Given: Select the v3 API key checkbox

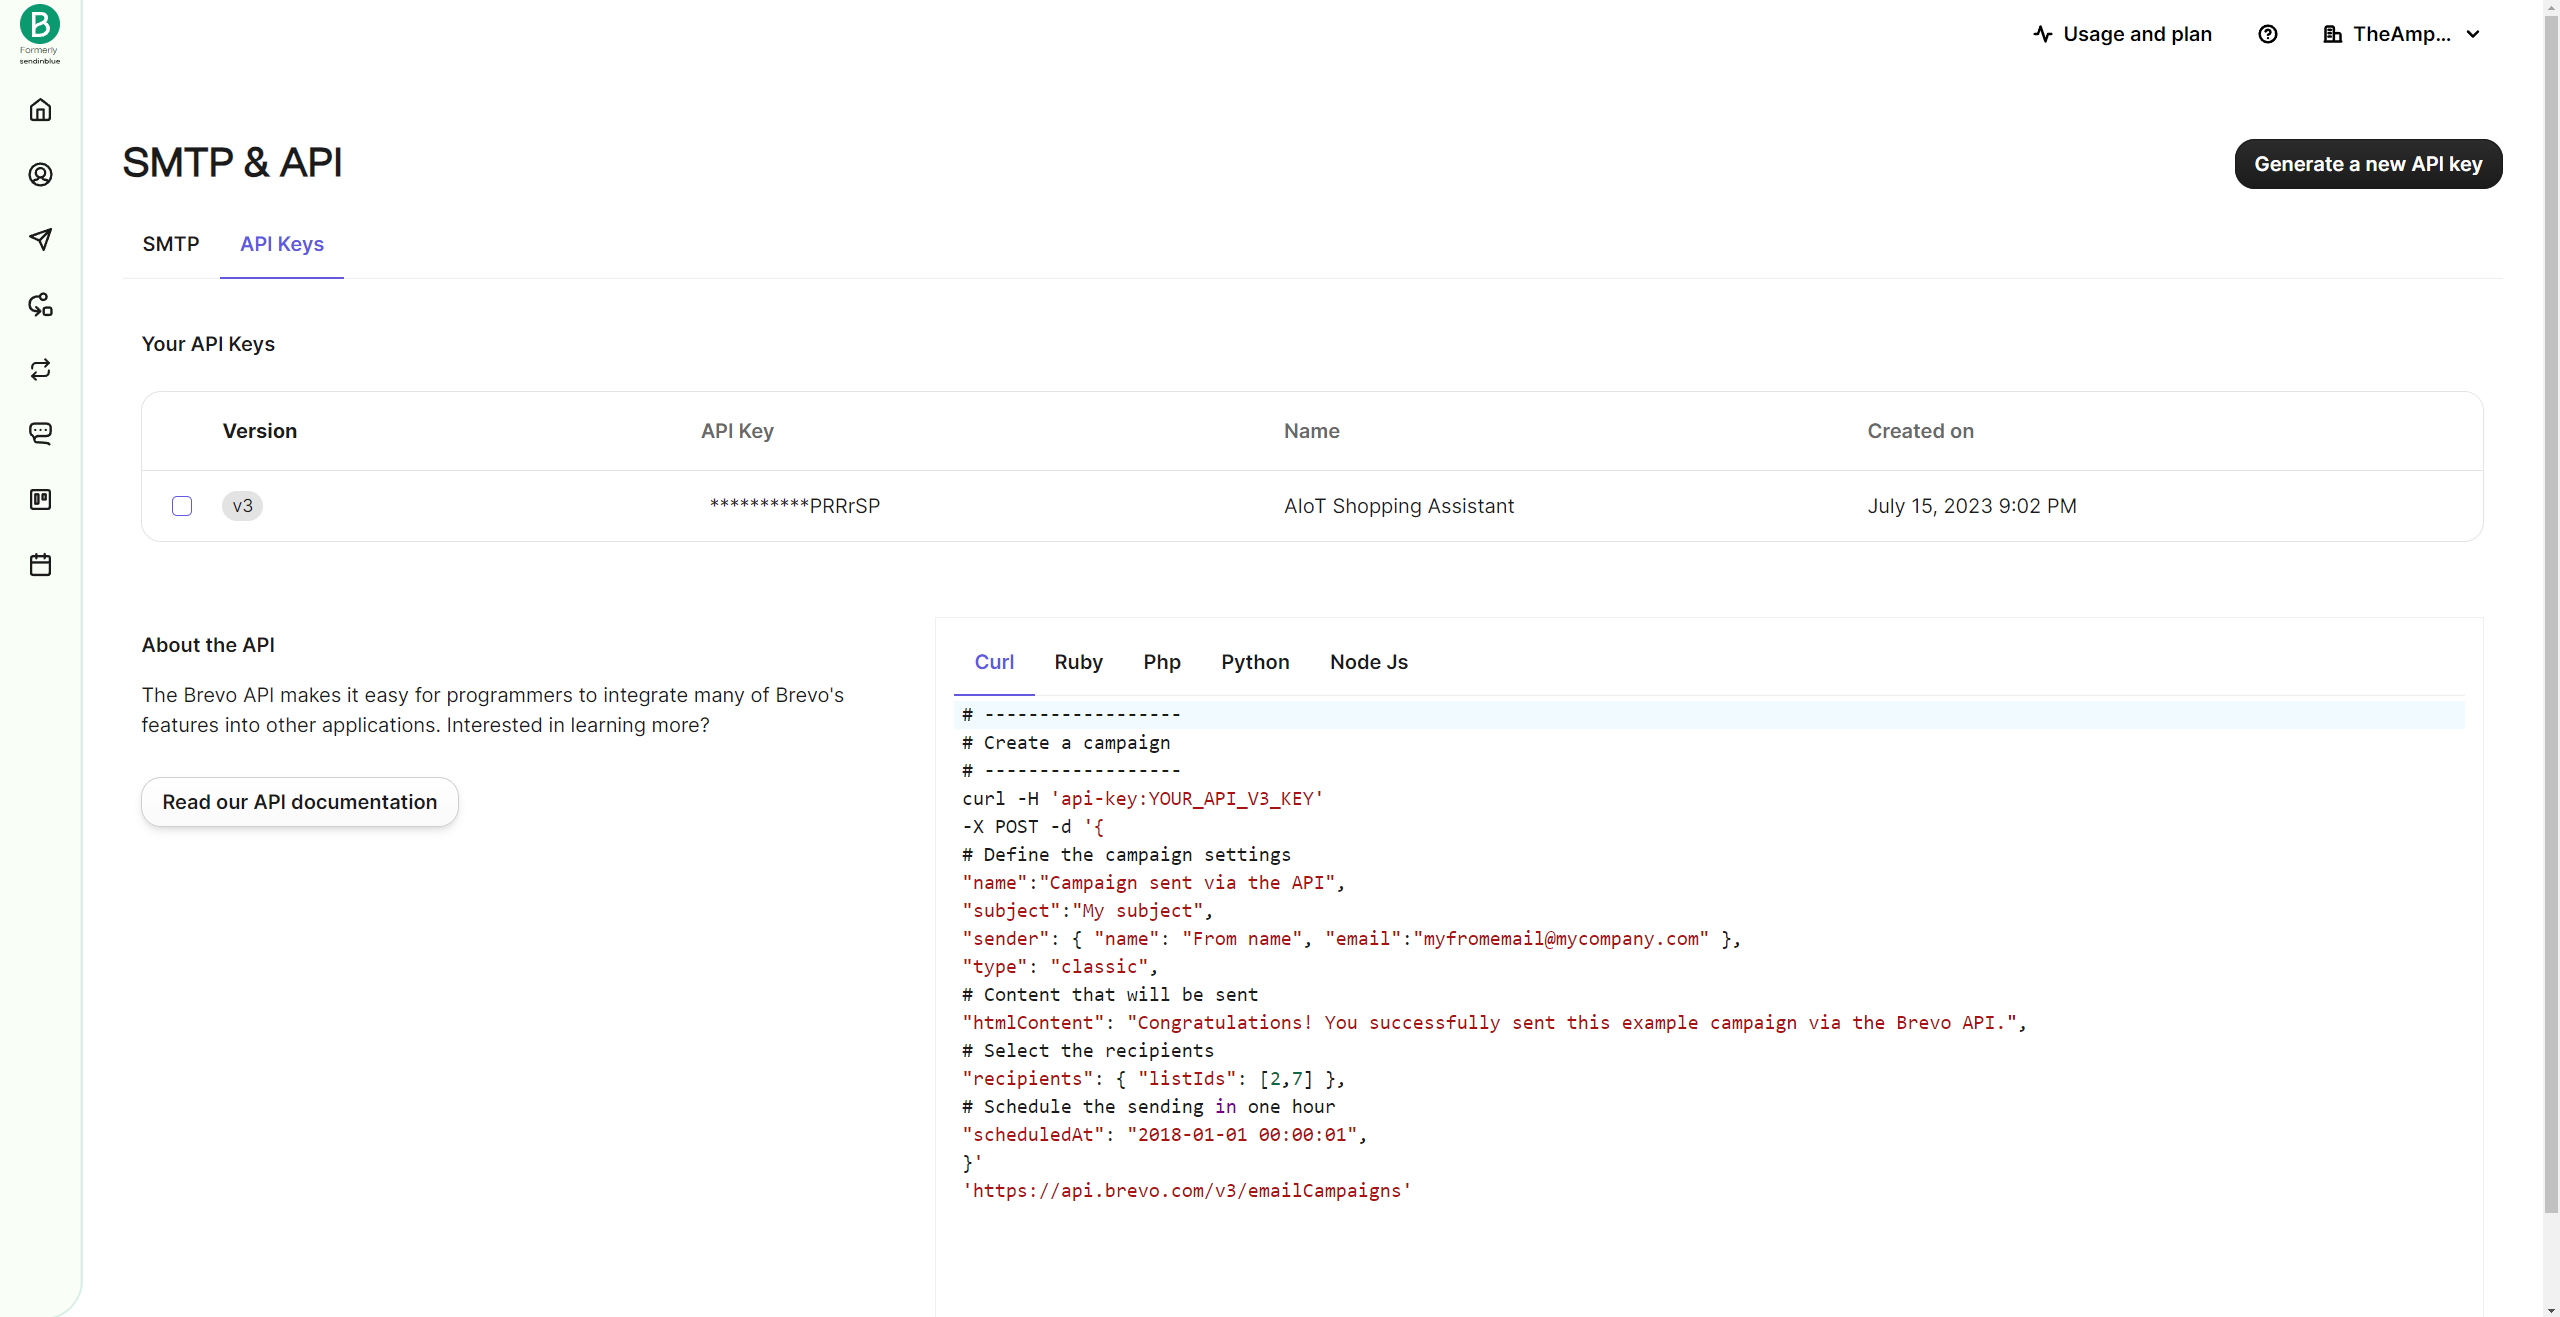Looking at the screenshot, I should [x=181, y=505].
